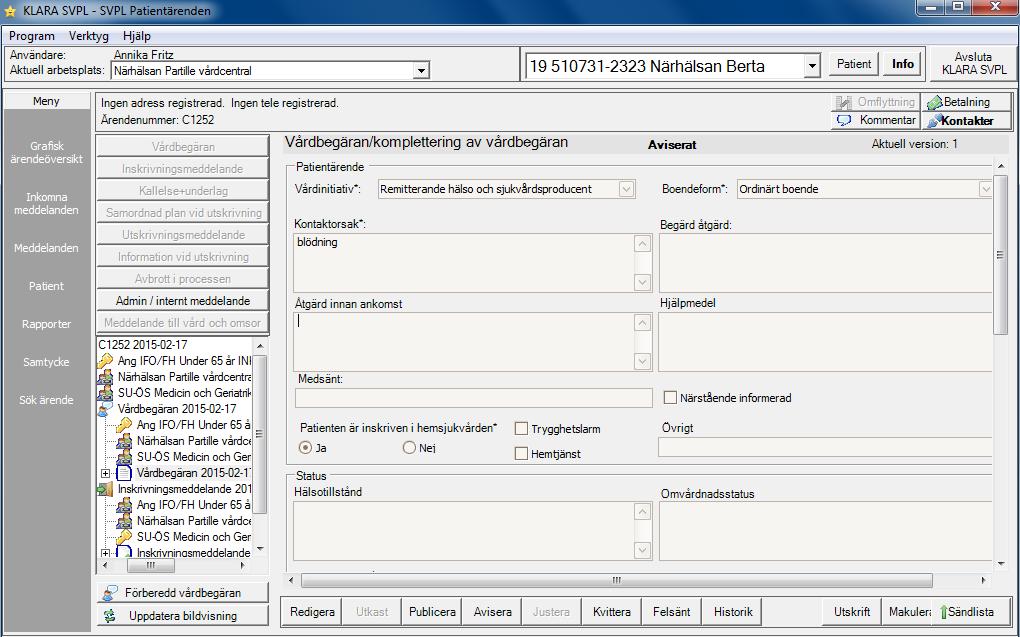Viewport: 1020px width, 637px height.
Task: Click Åtgärd innan ankomst up scroll arrow
Action: [642, 323]
